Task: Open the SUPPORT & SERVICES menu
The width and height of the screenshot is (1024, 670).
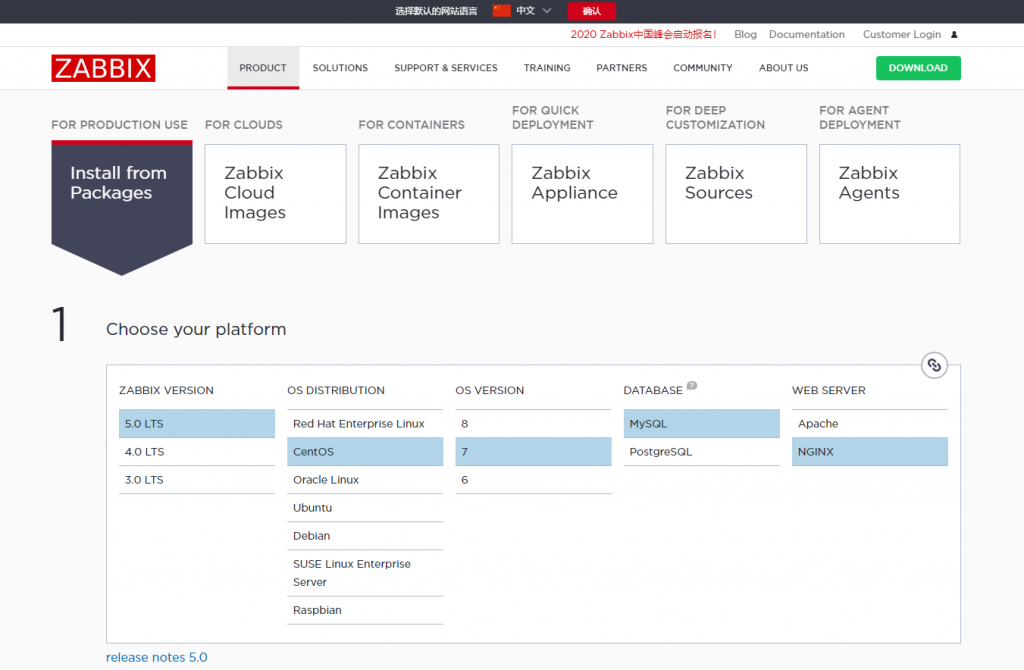Action: tap(446, 68)
